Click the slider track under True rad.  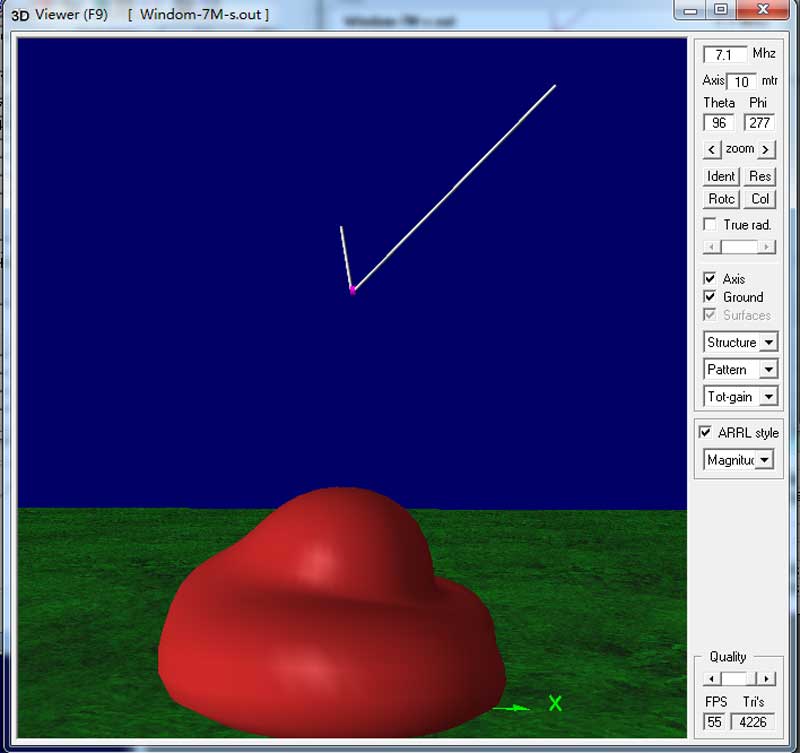click(739, 247)
